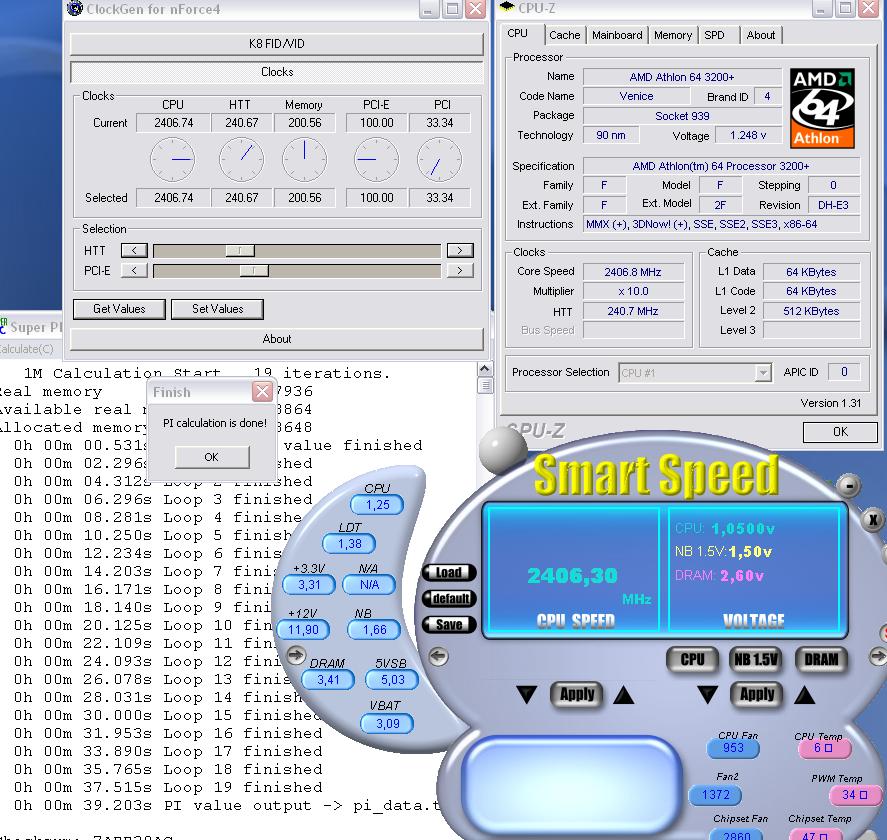
Task: Apply the CPU speed setting in Smart Speed
Action: point(577,695)
